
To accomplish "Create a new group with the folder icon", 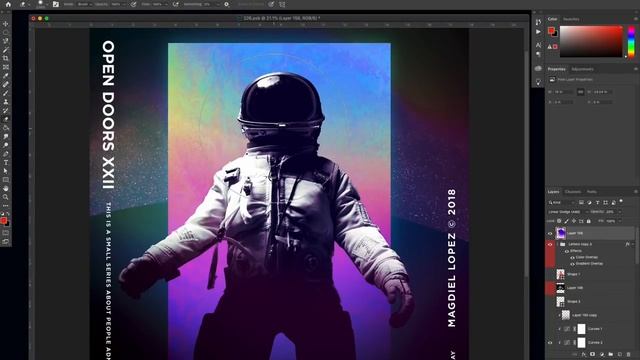I will click(x=611, y=354).
